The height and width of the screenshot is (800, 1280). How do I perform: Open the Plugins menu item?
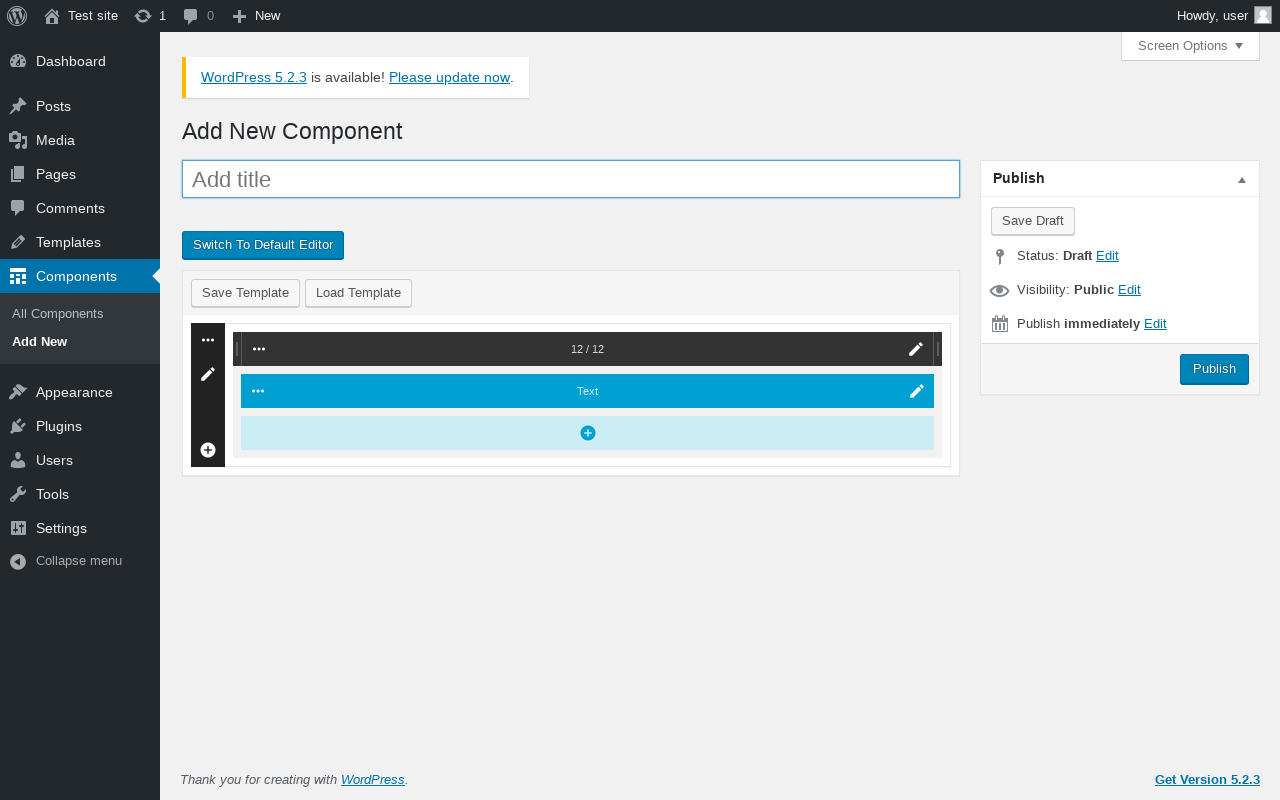click(x=80, y=426)
